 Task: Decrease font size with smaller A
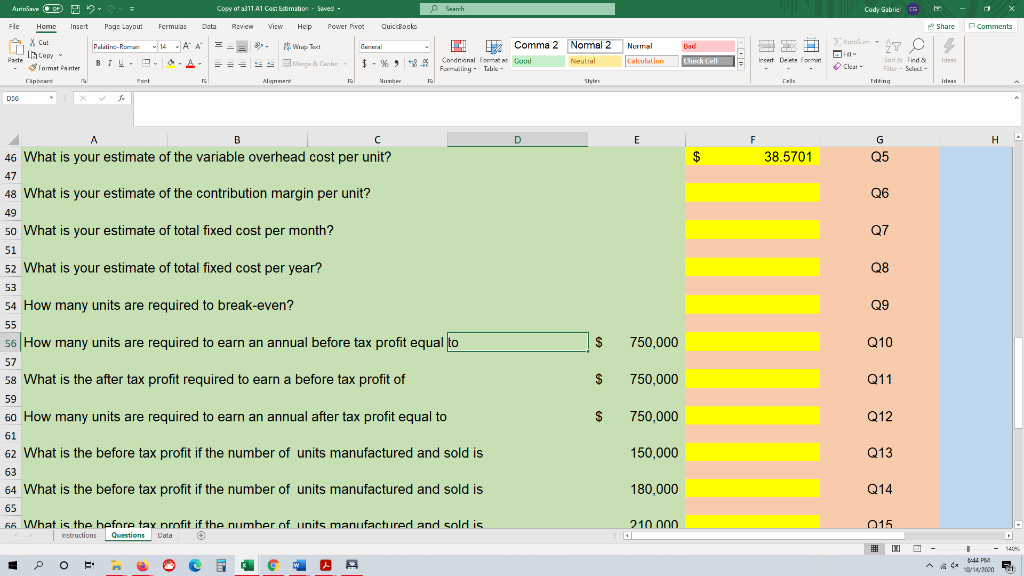coord(199,46)
